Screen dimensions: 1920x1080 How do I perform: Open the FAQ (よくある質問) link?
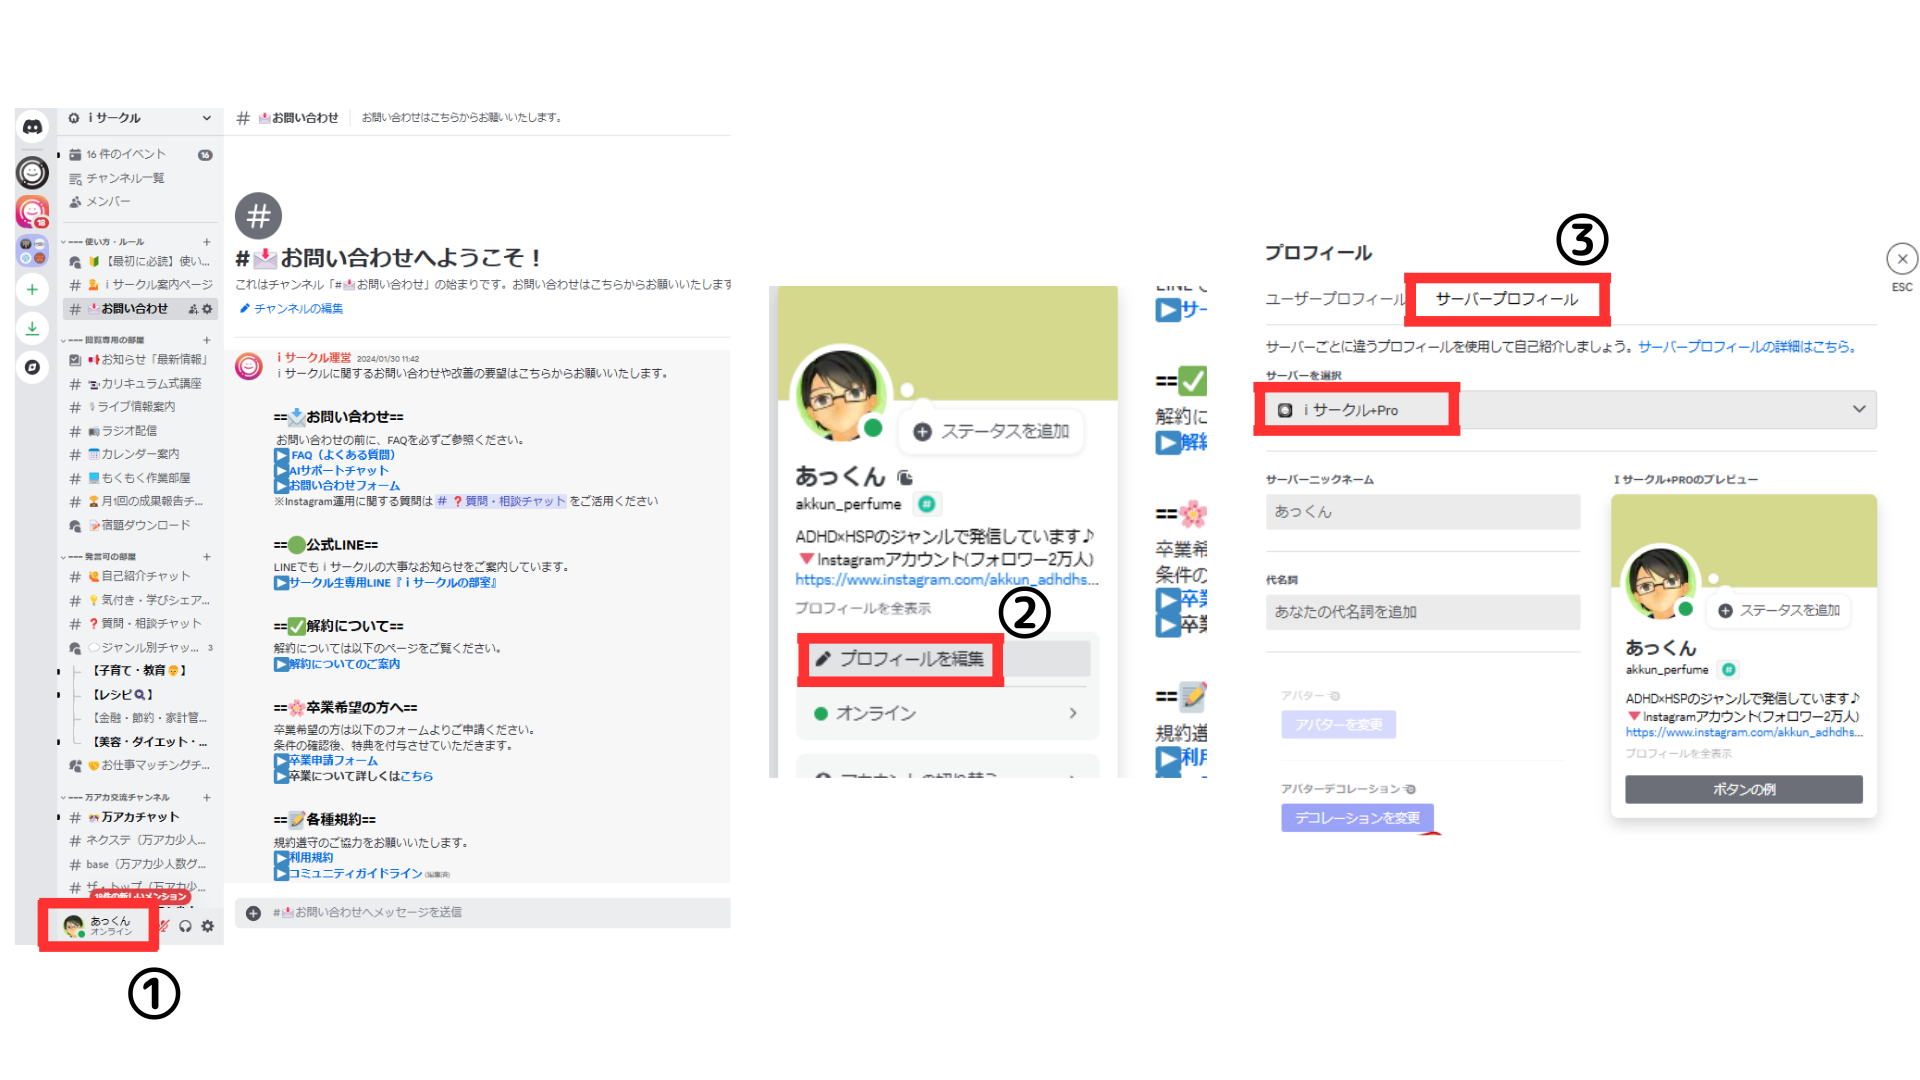click(342, 455)
